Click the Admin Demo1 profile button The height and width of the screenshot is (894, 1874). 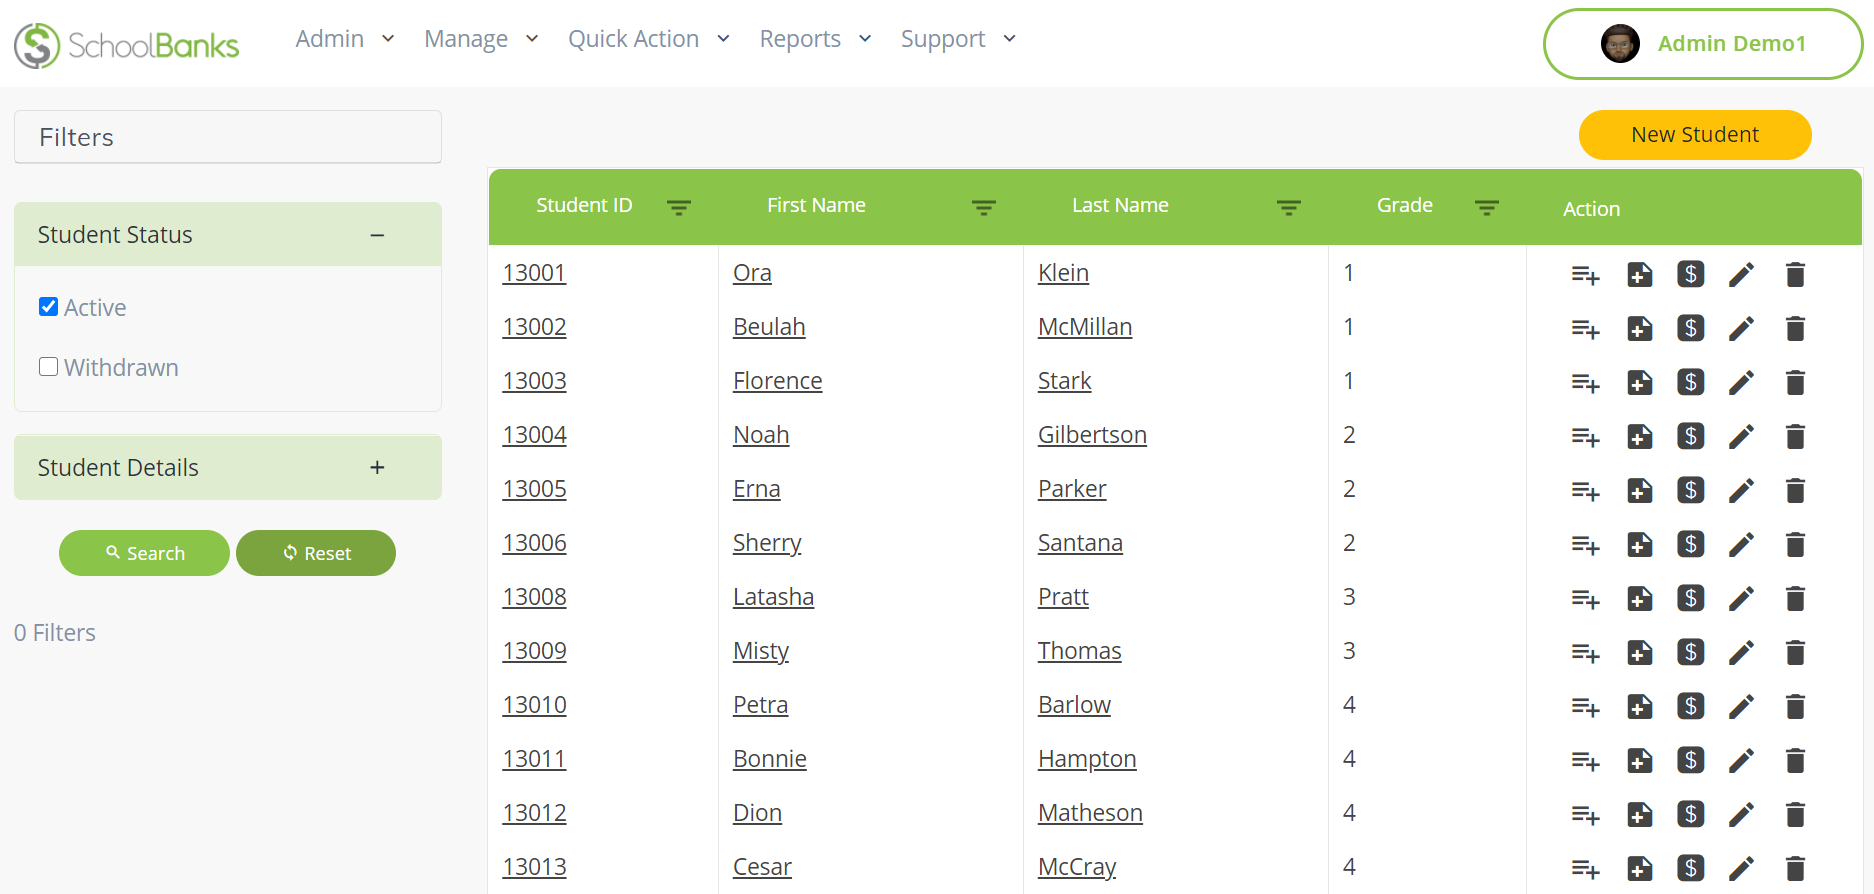pyautogui.click(x=1703, y=44)
